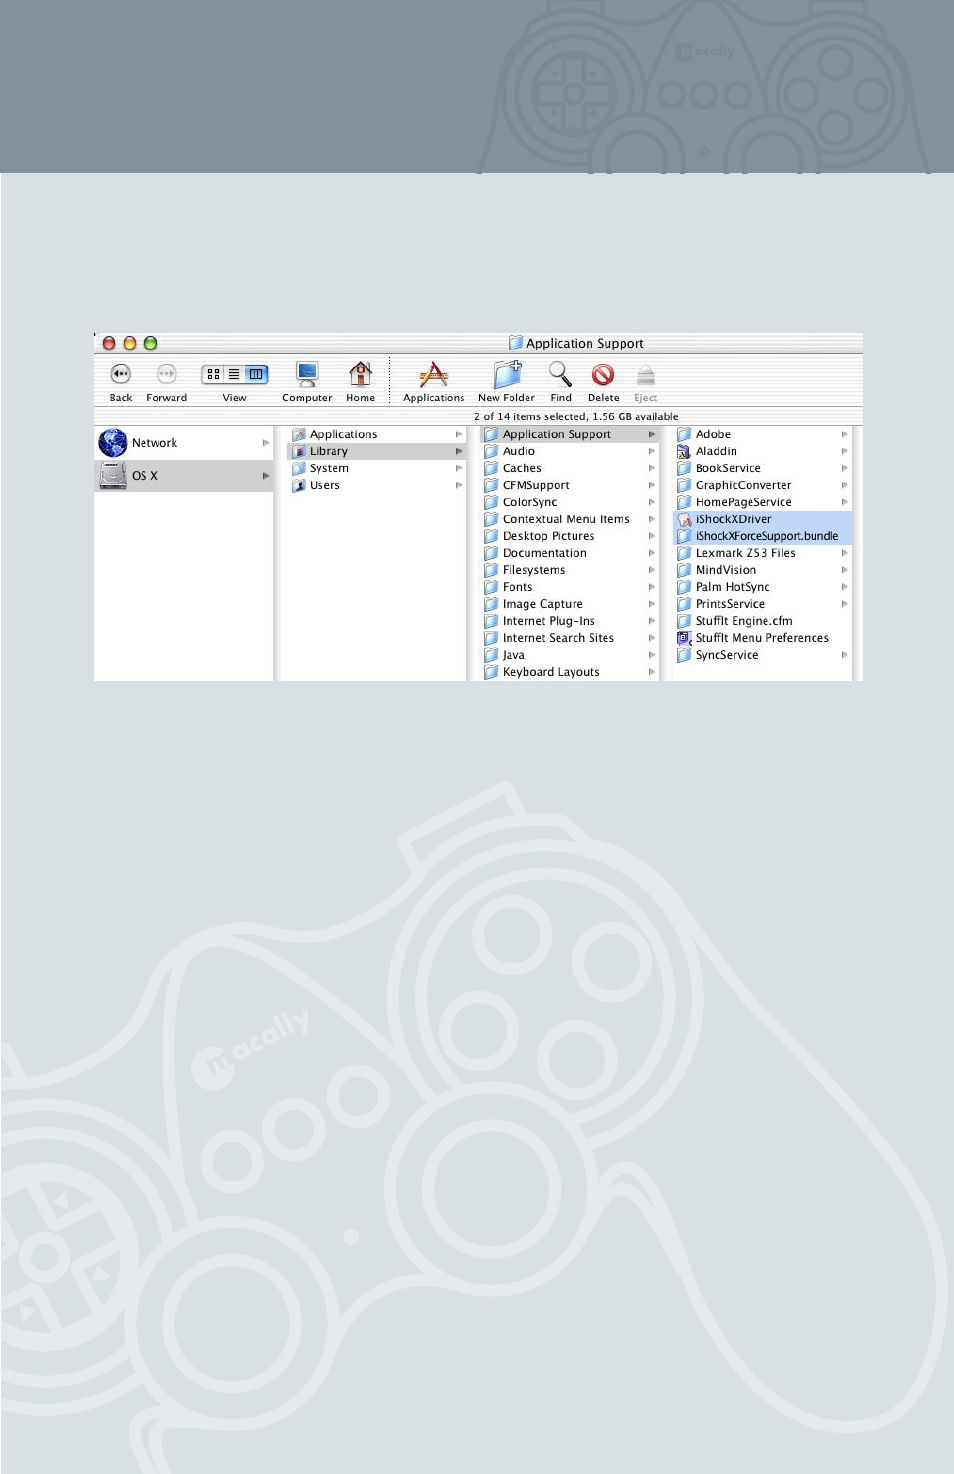The width and height of the screenshot is (954, 1474).
Task: Click the Forward toolbar arrow
Action: [x=166, y=374]
